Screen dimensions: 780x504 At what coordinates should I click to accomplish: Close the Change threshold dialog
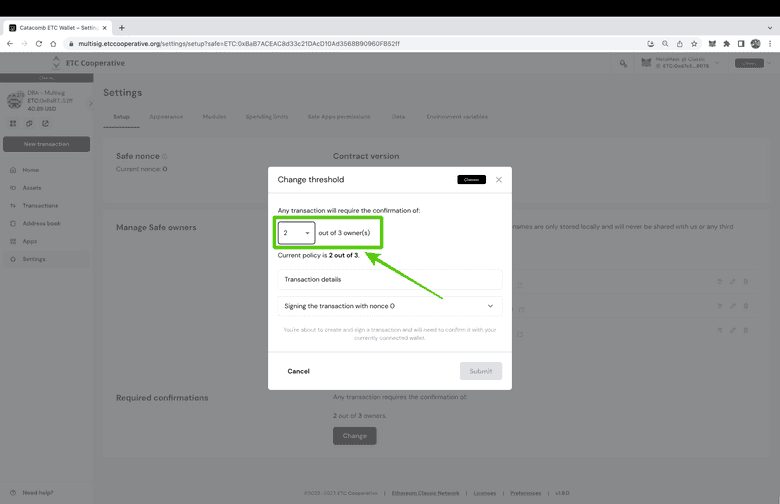pos(499,180)
